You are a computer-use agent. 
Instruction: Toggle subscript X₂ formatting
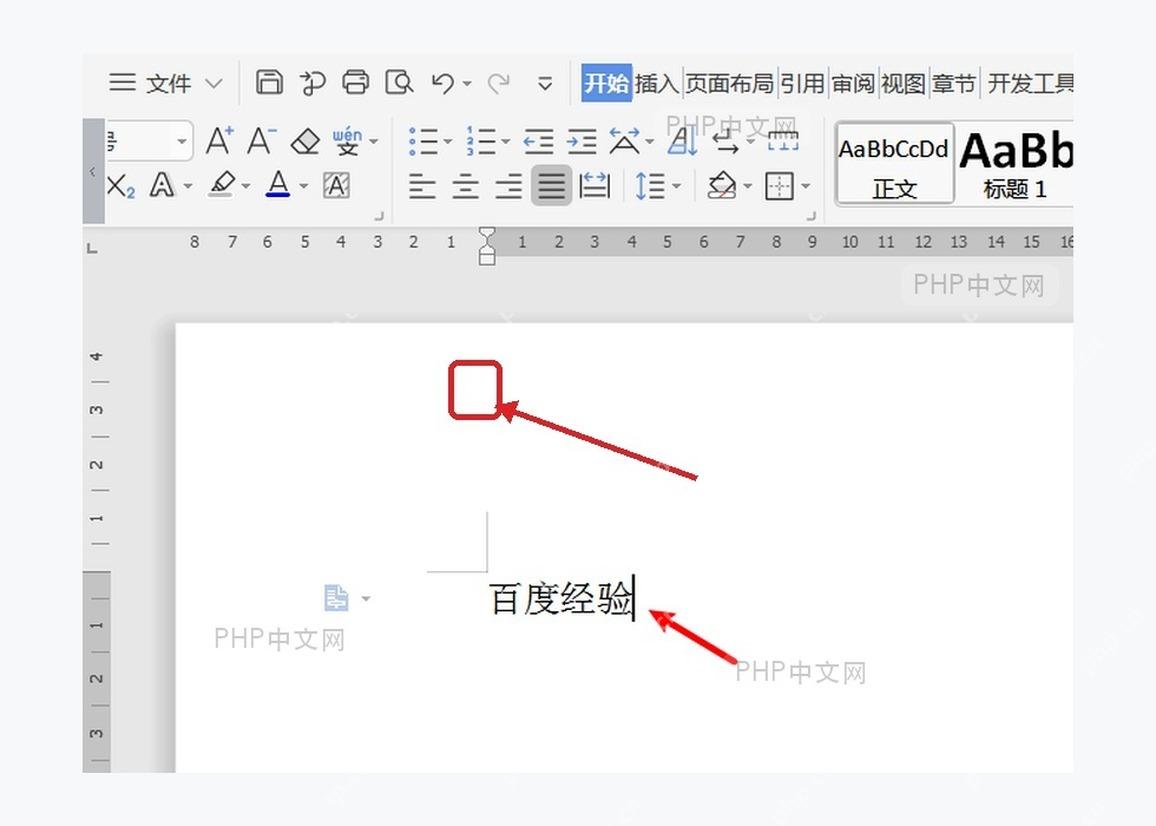point(120,186)
